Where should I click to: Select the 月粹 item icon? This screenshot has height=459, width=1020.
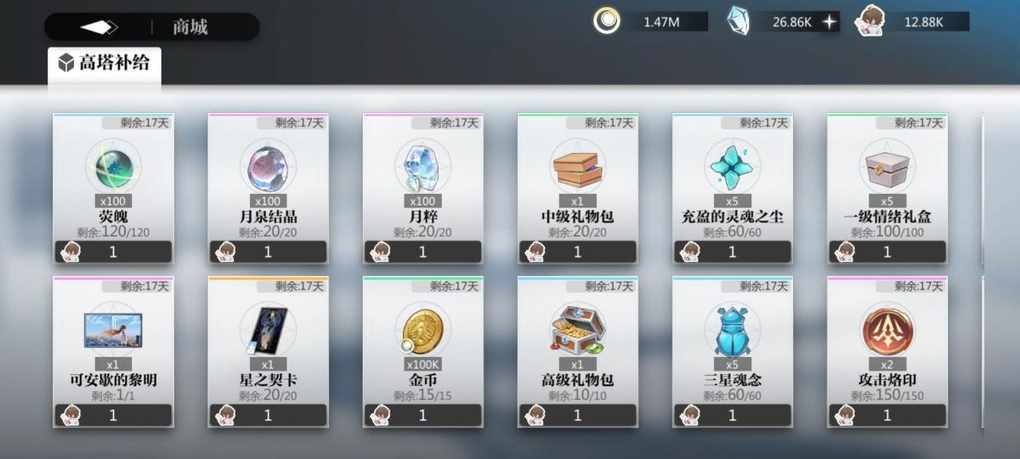coord(422,166)
